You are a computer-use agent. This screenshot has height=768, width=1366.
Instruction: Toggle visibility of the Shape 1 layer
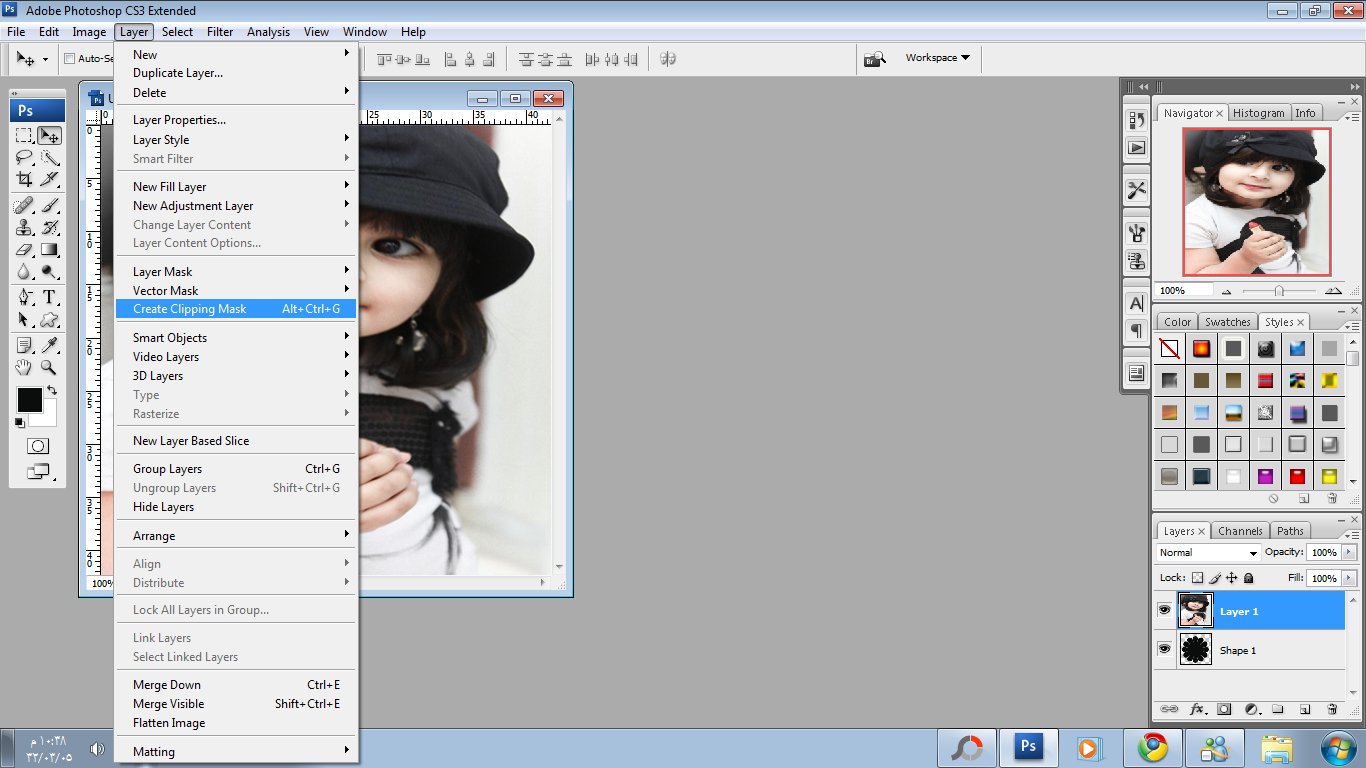click(1164, 650)
